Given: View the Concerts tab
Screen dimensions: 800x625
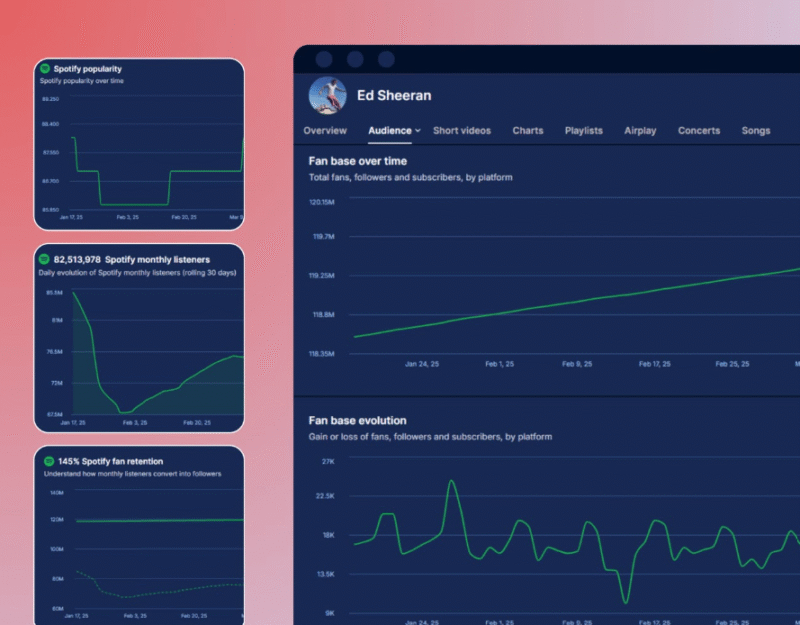Looking at the screenshot, I should pyautogui.click(x=699, y=130).
